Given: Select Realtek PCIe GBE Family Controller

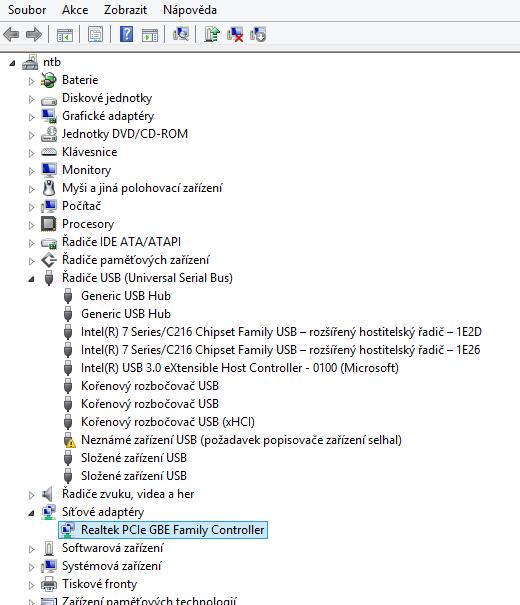Looking at the screenshot, I should (x=172, y=530).
